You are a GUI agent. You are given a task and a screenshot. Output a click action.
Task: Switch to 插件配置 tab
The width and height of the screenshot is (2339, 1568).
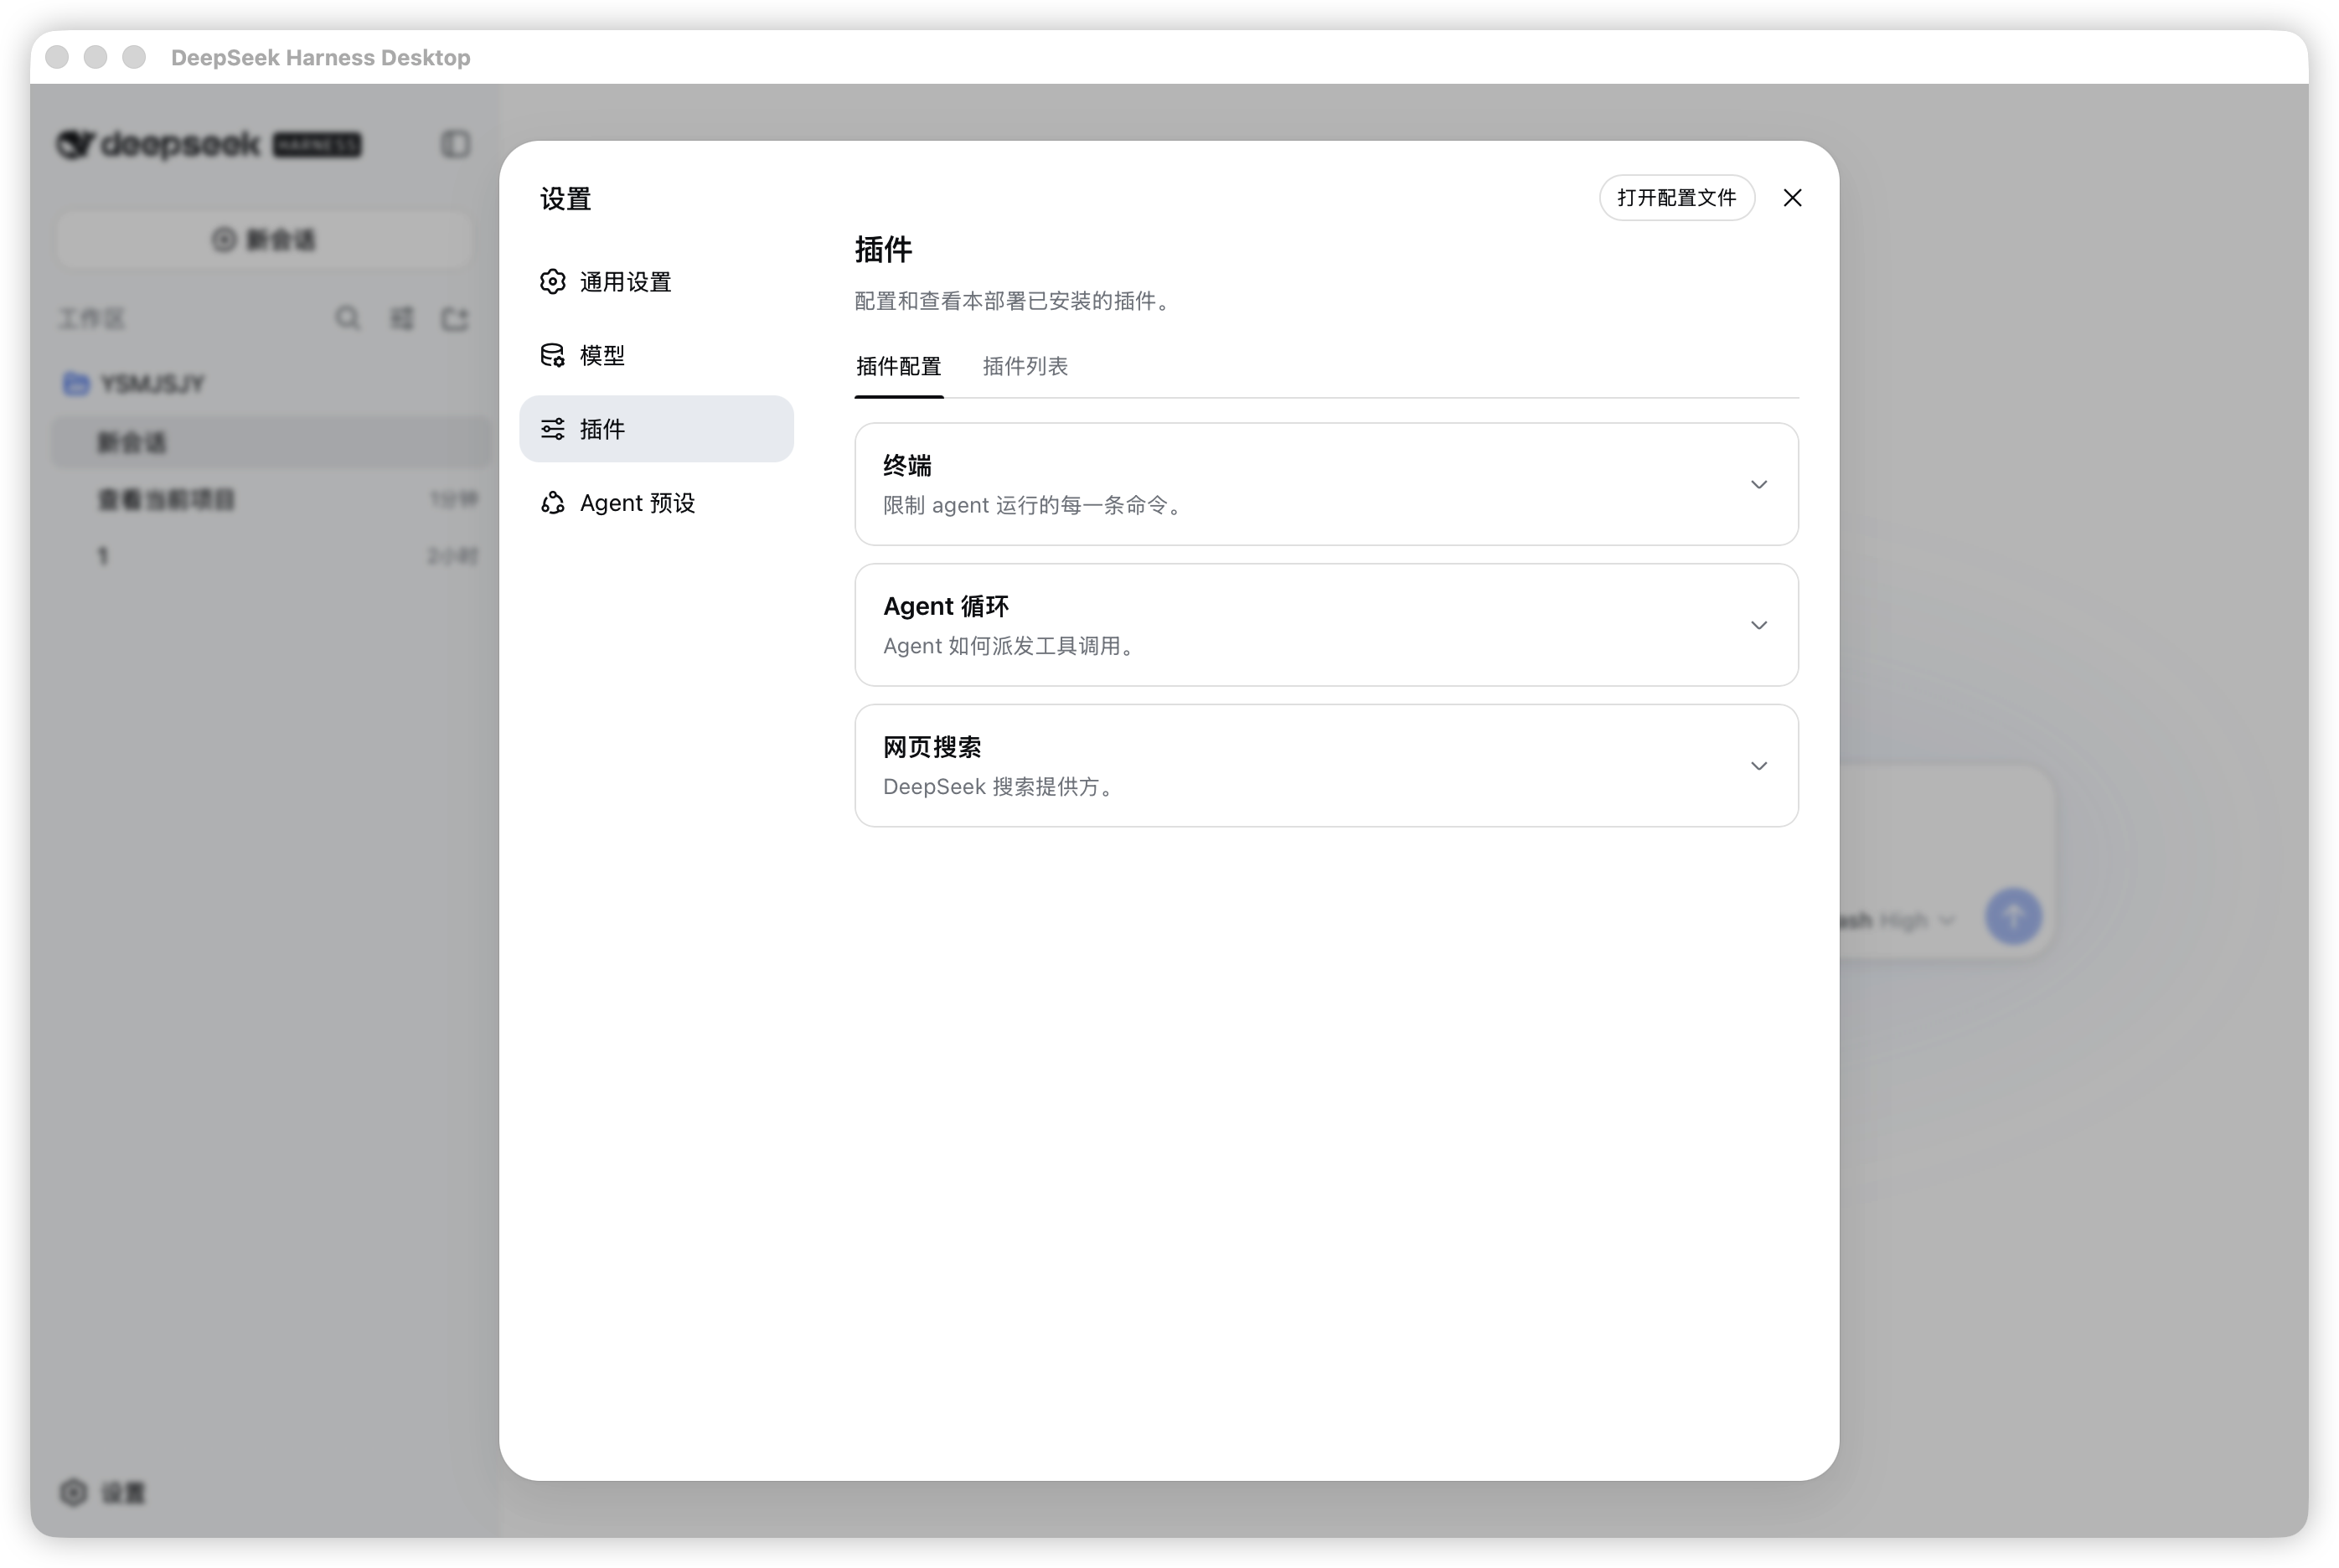tap(898, 366)
